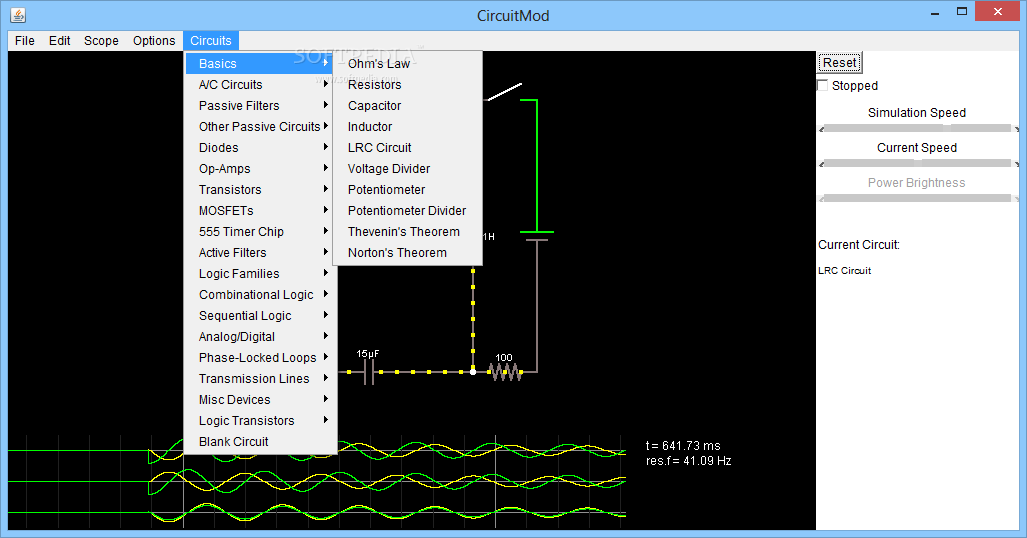The width and height of the screenshot is (1027, 538).
Task: Load Thevenin's Theorem circuit
Action: click(407, 231)
